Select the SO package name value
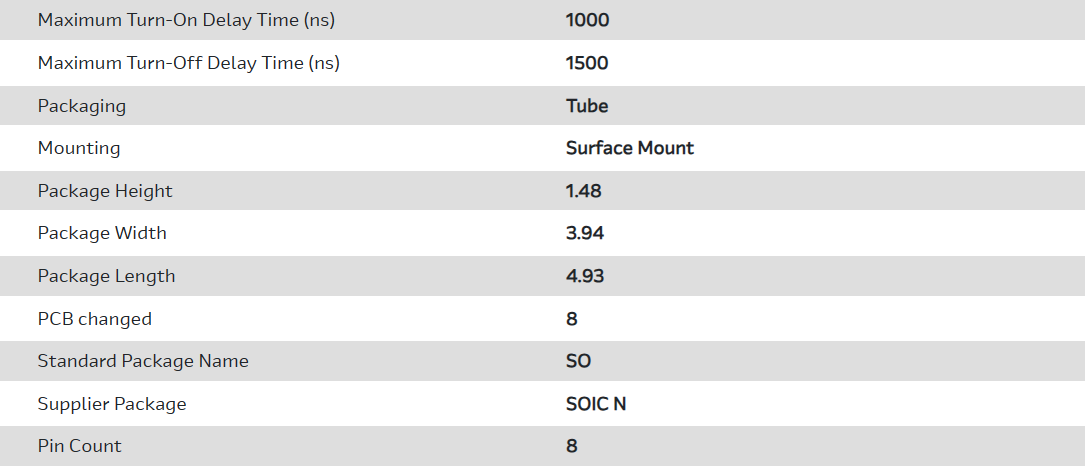This screenshot has height=467, width=1085. coord(579,361)
